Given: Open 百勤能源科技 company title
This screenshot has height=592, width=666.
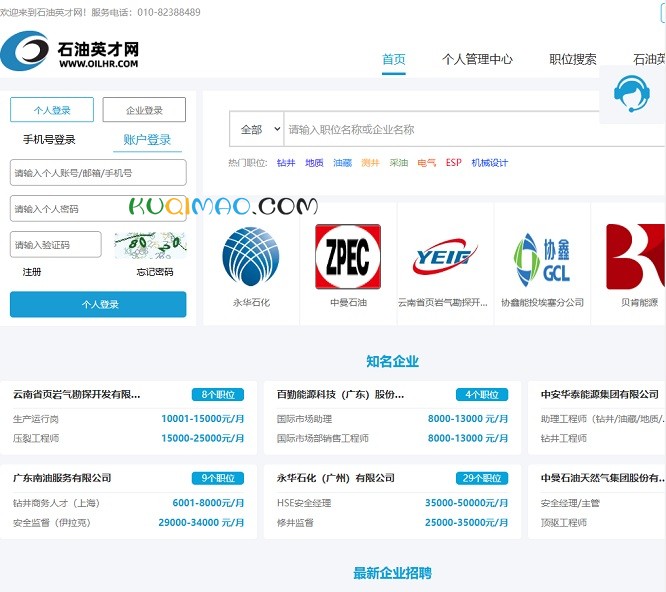Looking at the screenshot, I should pos(340,395).
